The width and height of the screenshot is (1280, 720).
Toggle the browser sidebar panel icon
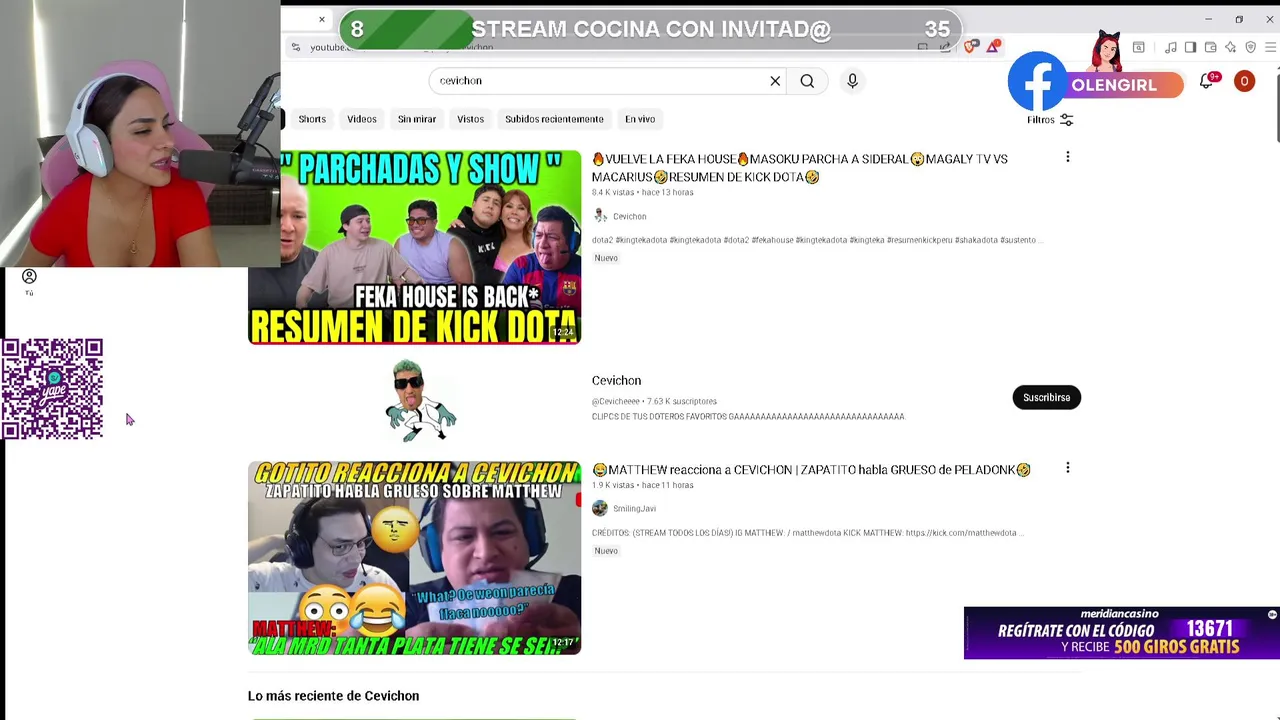click(1190, 47)
